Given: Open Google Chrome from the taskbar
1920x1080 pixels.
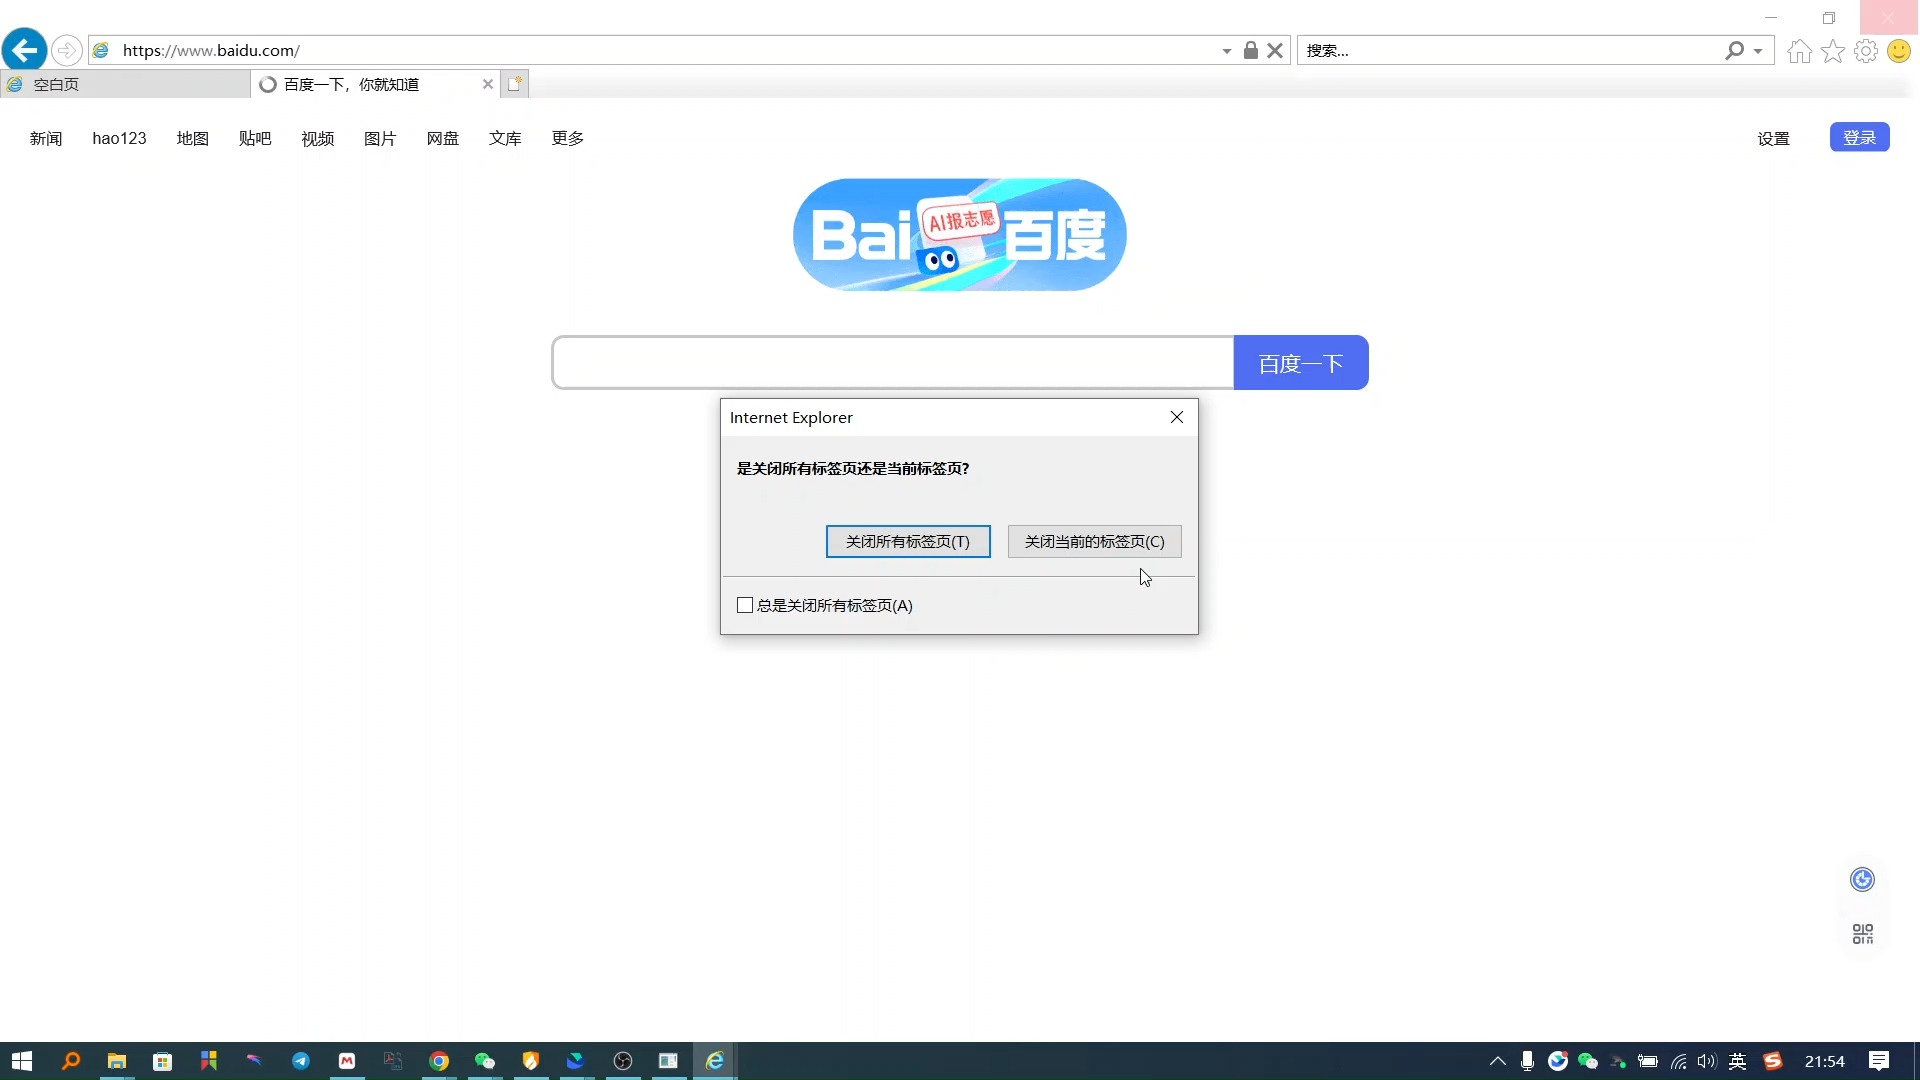Looking at the screenshot, I should 439,1061.
